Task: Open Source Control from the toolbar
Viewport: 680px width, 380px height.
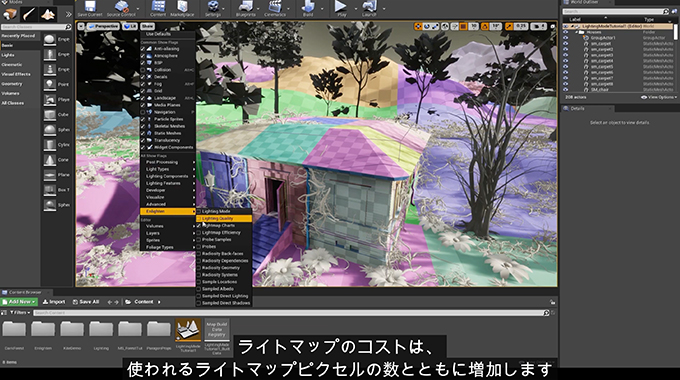Action: [121, 8]
